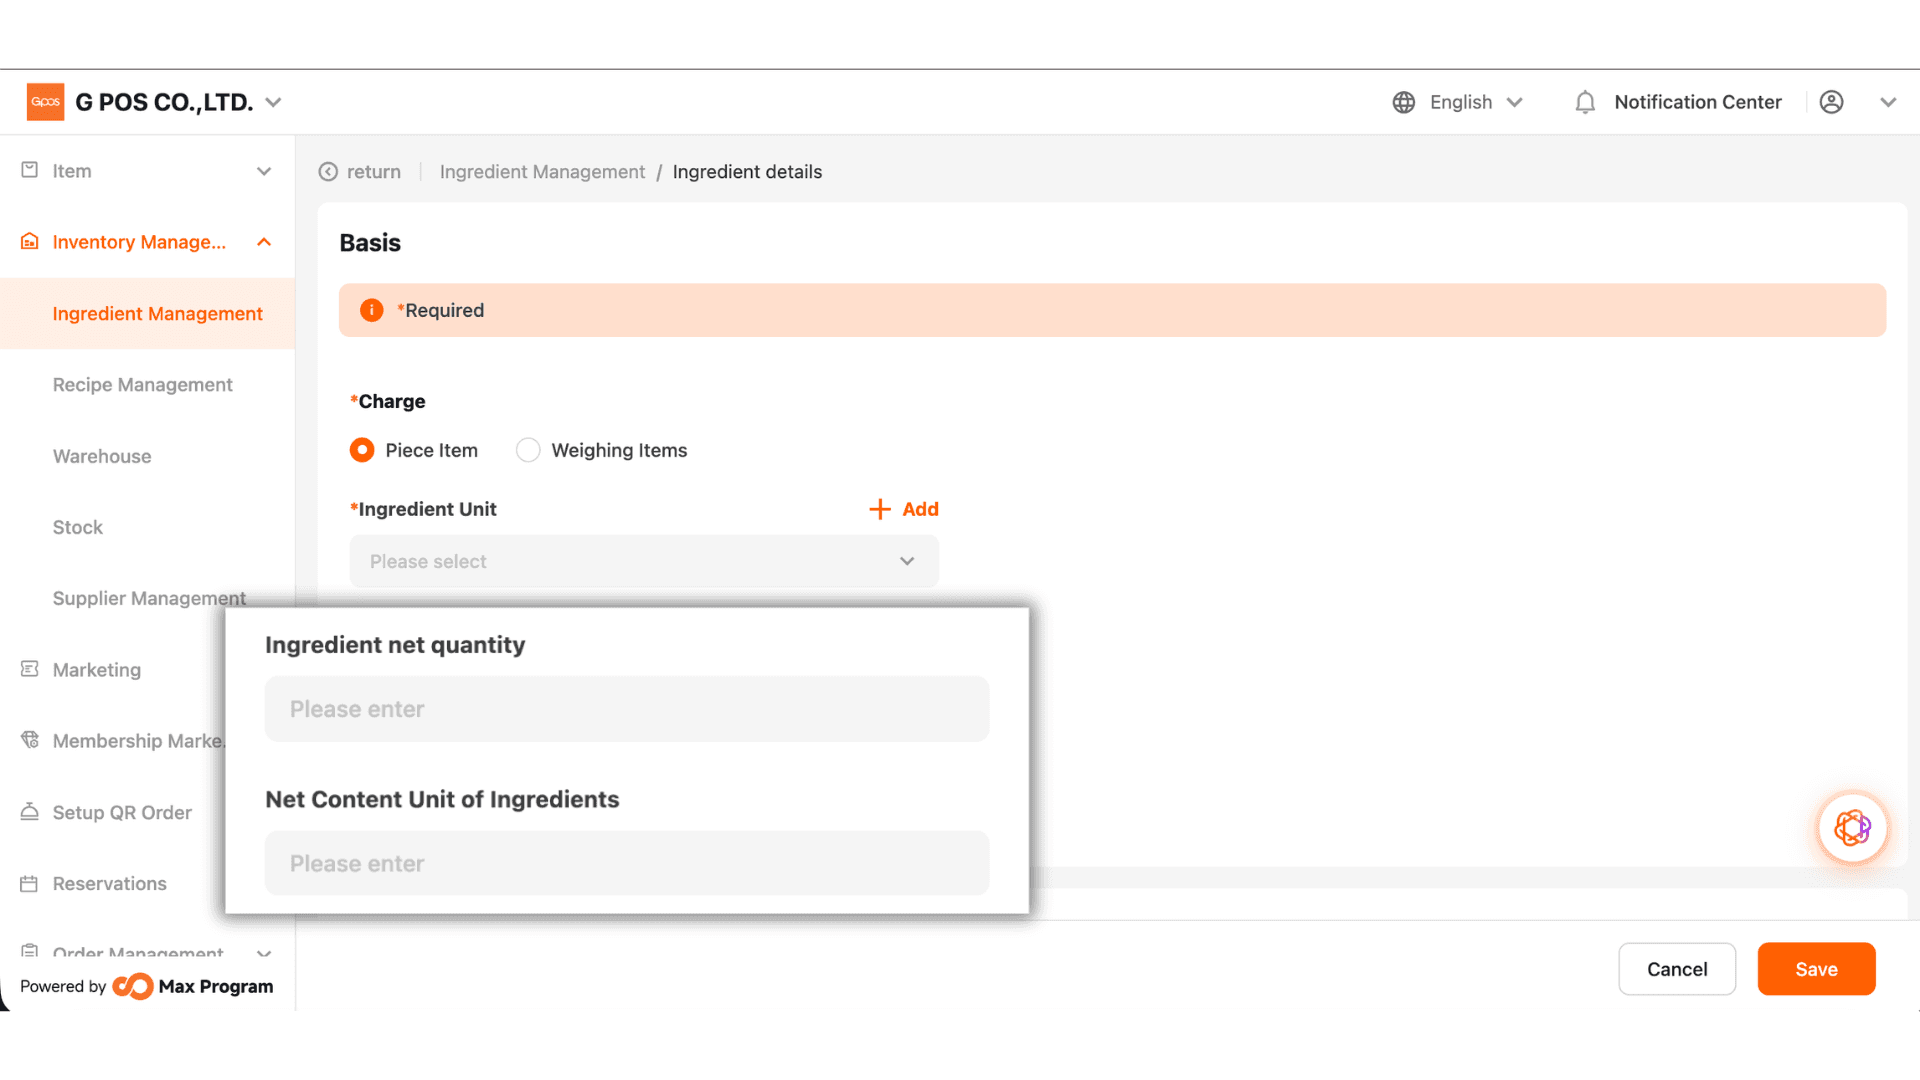Click the Cancel button
Screen dimensions: 1920x1080
[1677, 969]
